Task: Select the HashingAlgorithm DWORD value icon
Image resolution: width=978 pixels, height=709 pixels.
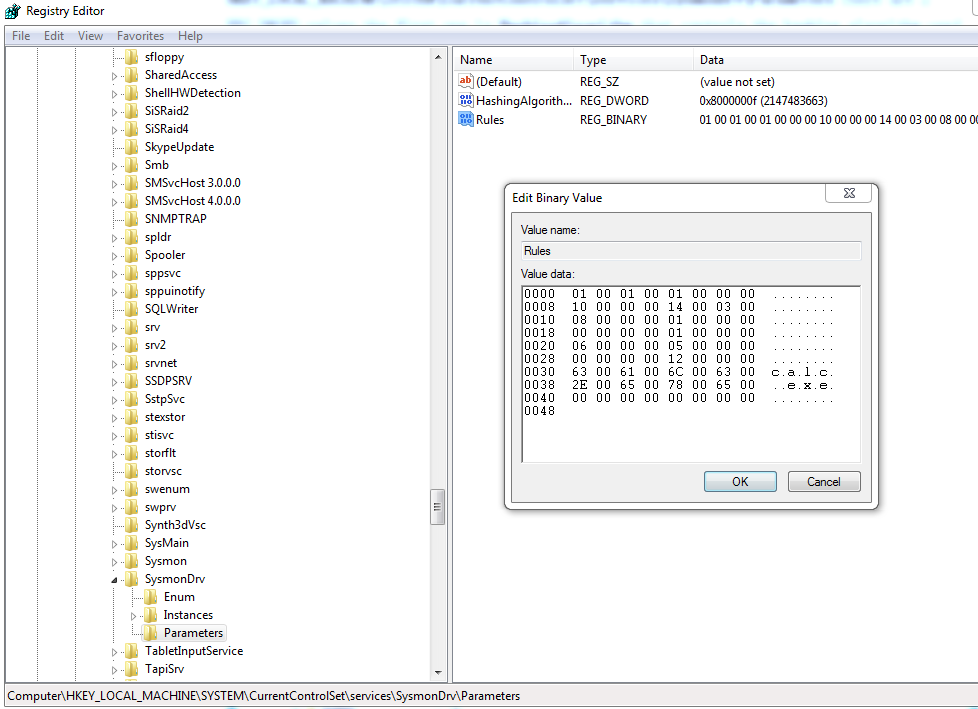Action: click(x=465, y=100)
